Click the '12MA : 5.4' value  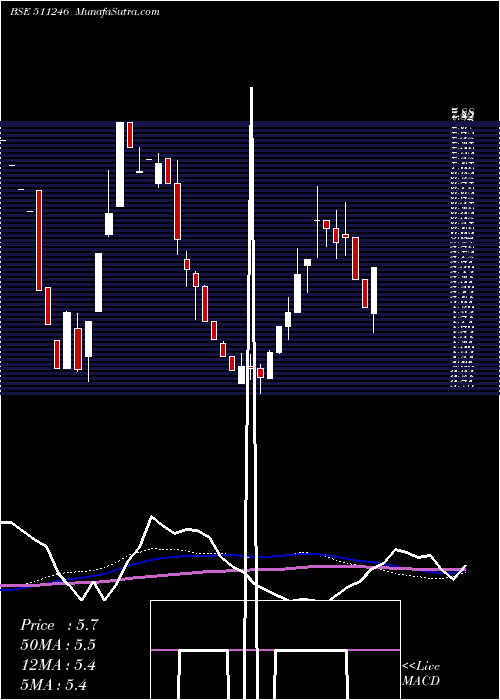point(58,665)
